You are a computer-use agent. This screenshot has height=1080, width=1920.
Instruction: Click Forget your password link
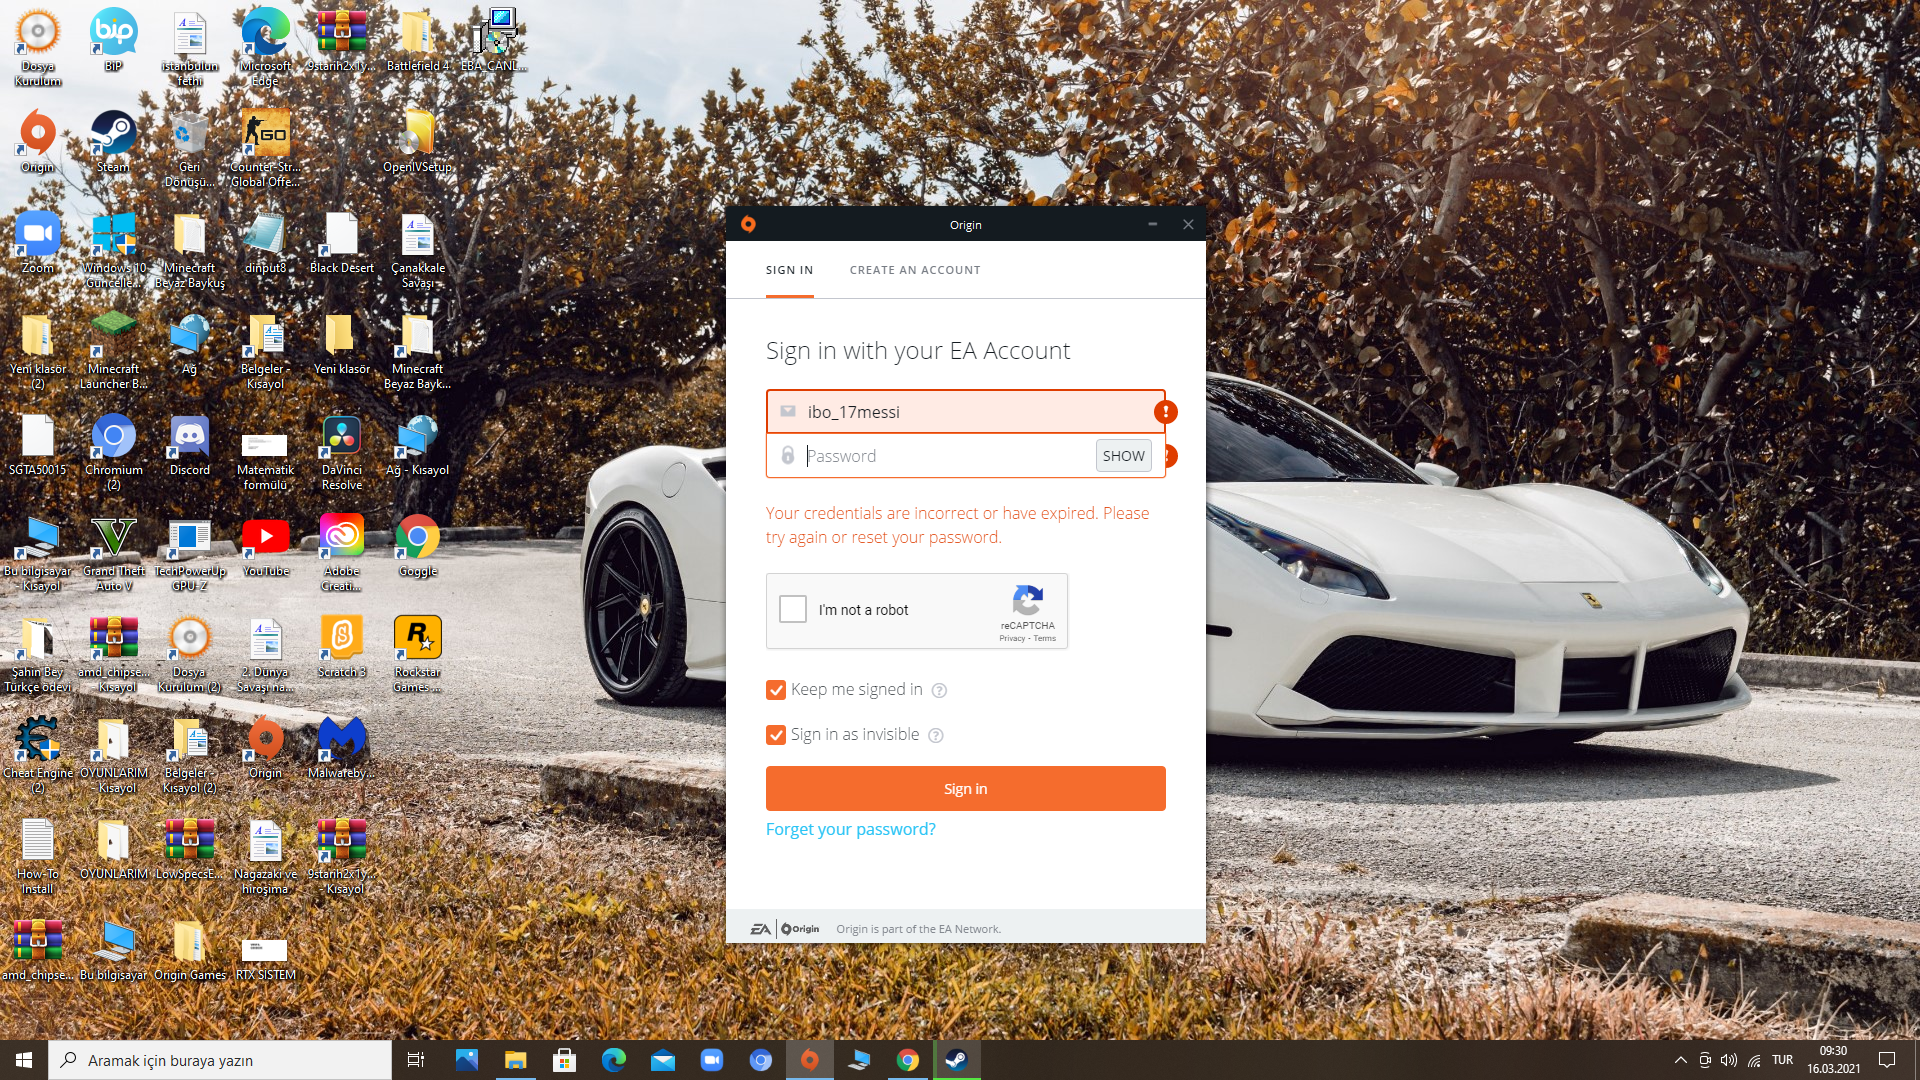pyautogui.click(x=850, y=829)
